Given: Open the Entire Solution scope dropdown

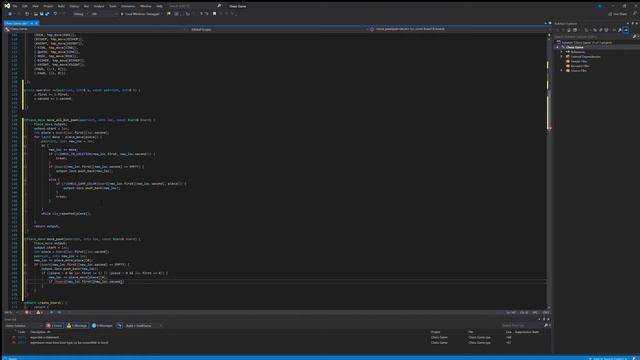Looking at the screenshot, I should pyautogui.click(x=24, y=326).
